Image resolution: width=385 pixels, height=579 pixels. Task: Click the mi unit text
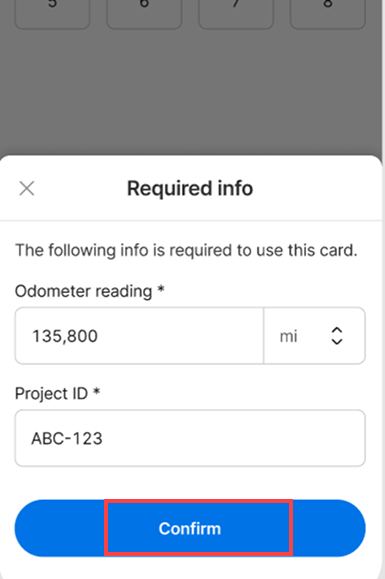288,336
